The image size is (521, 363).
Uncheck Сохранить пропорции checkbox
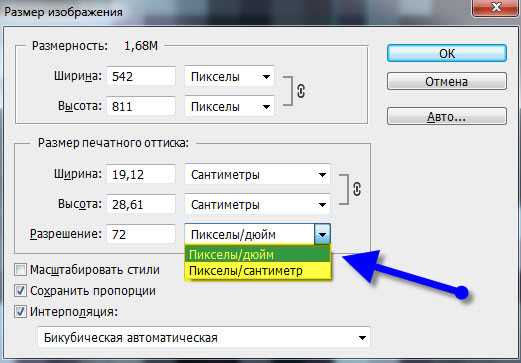[x=20, y=291]
